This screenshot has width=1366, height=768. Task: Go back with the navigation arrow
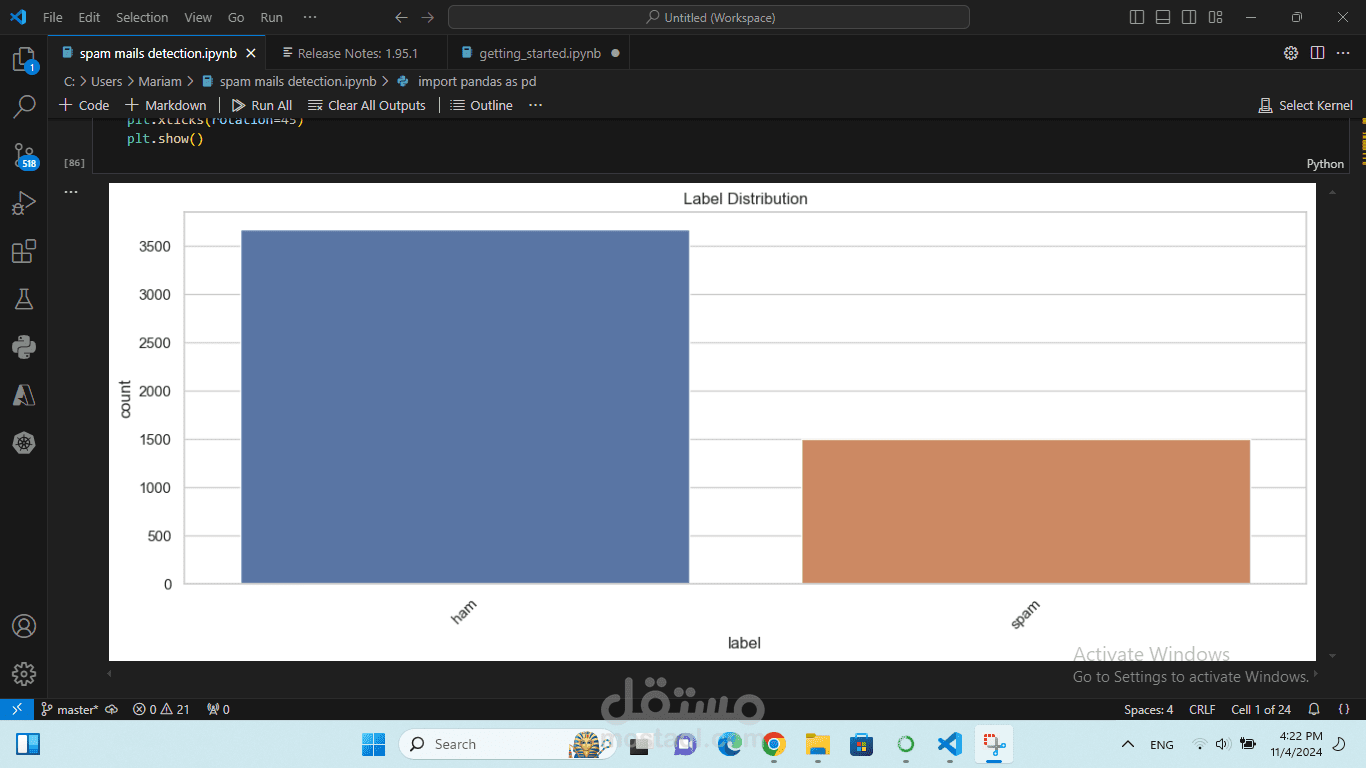tap(401, 17)
